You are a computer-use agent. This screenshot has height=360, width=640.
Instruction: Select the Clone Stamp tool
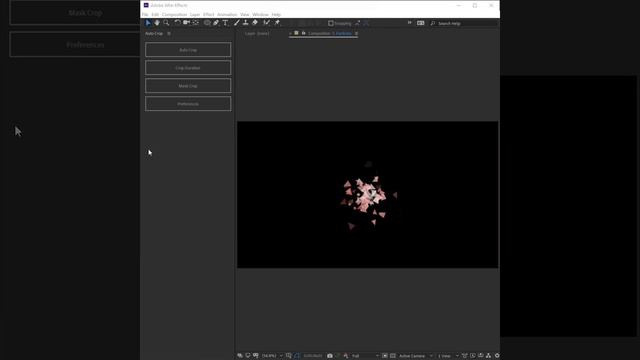245,23
